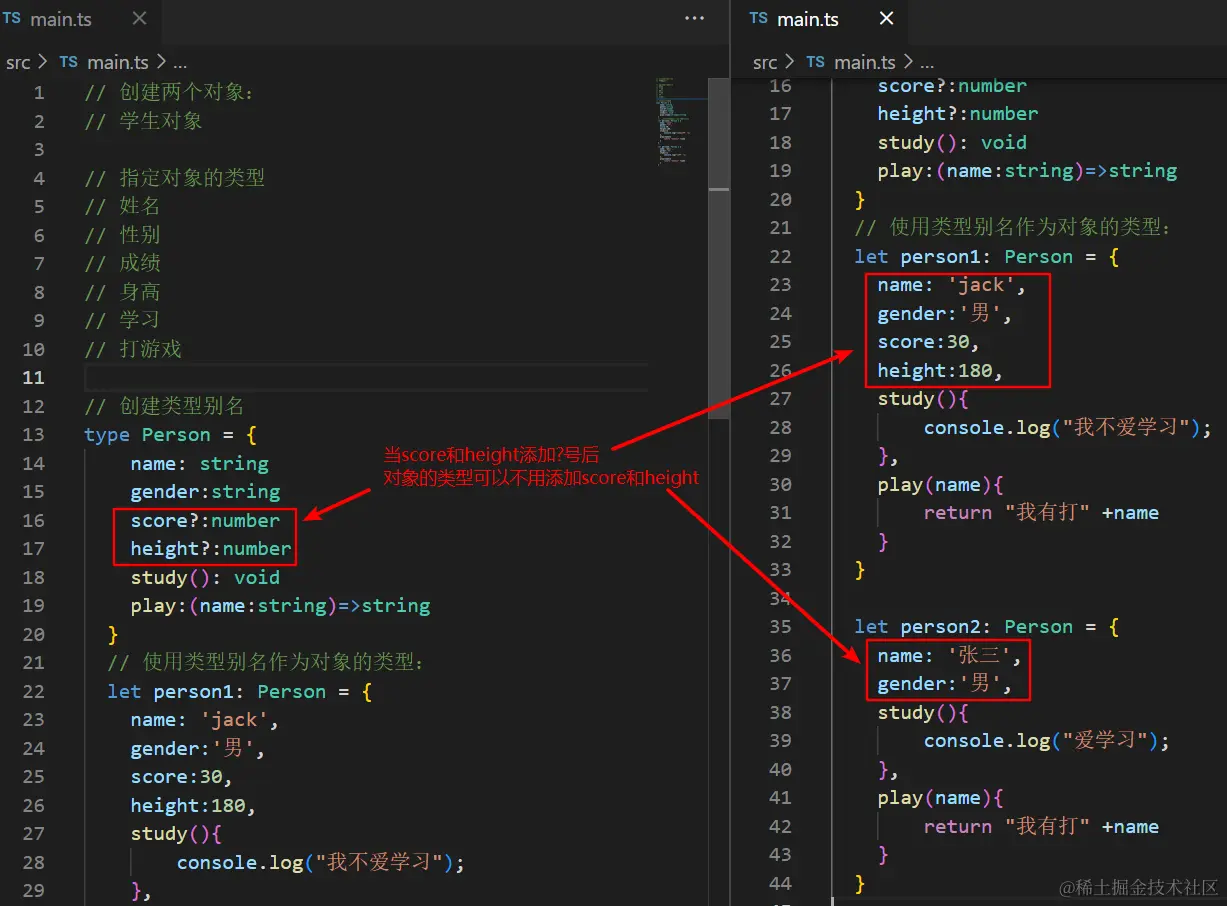1227x906 pixels.
Task: Click 'let person1: Person' in right editor
Action: (964, 257)
